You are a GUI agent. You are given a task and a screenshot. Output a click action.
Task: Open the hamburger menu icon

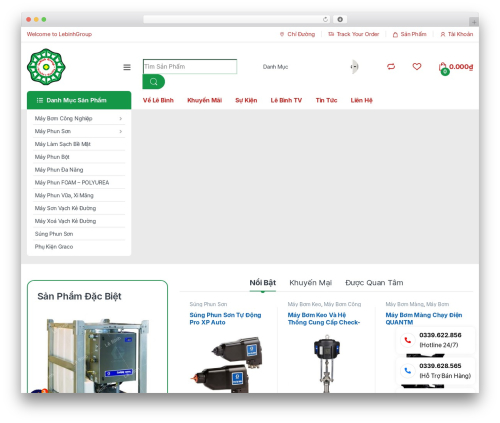127,67
